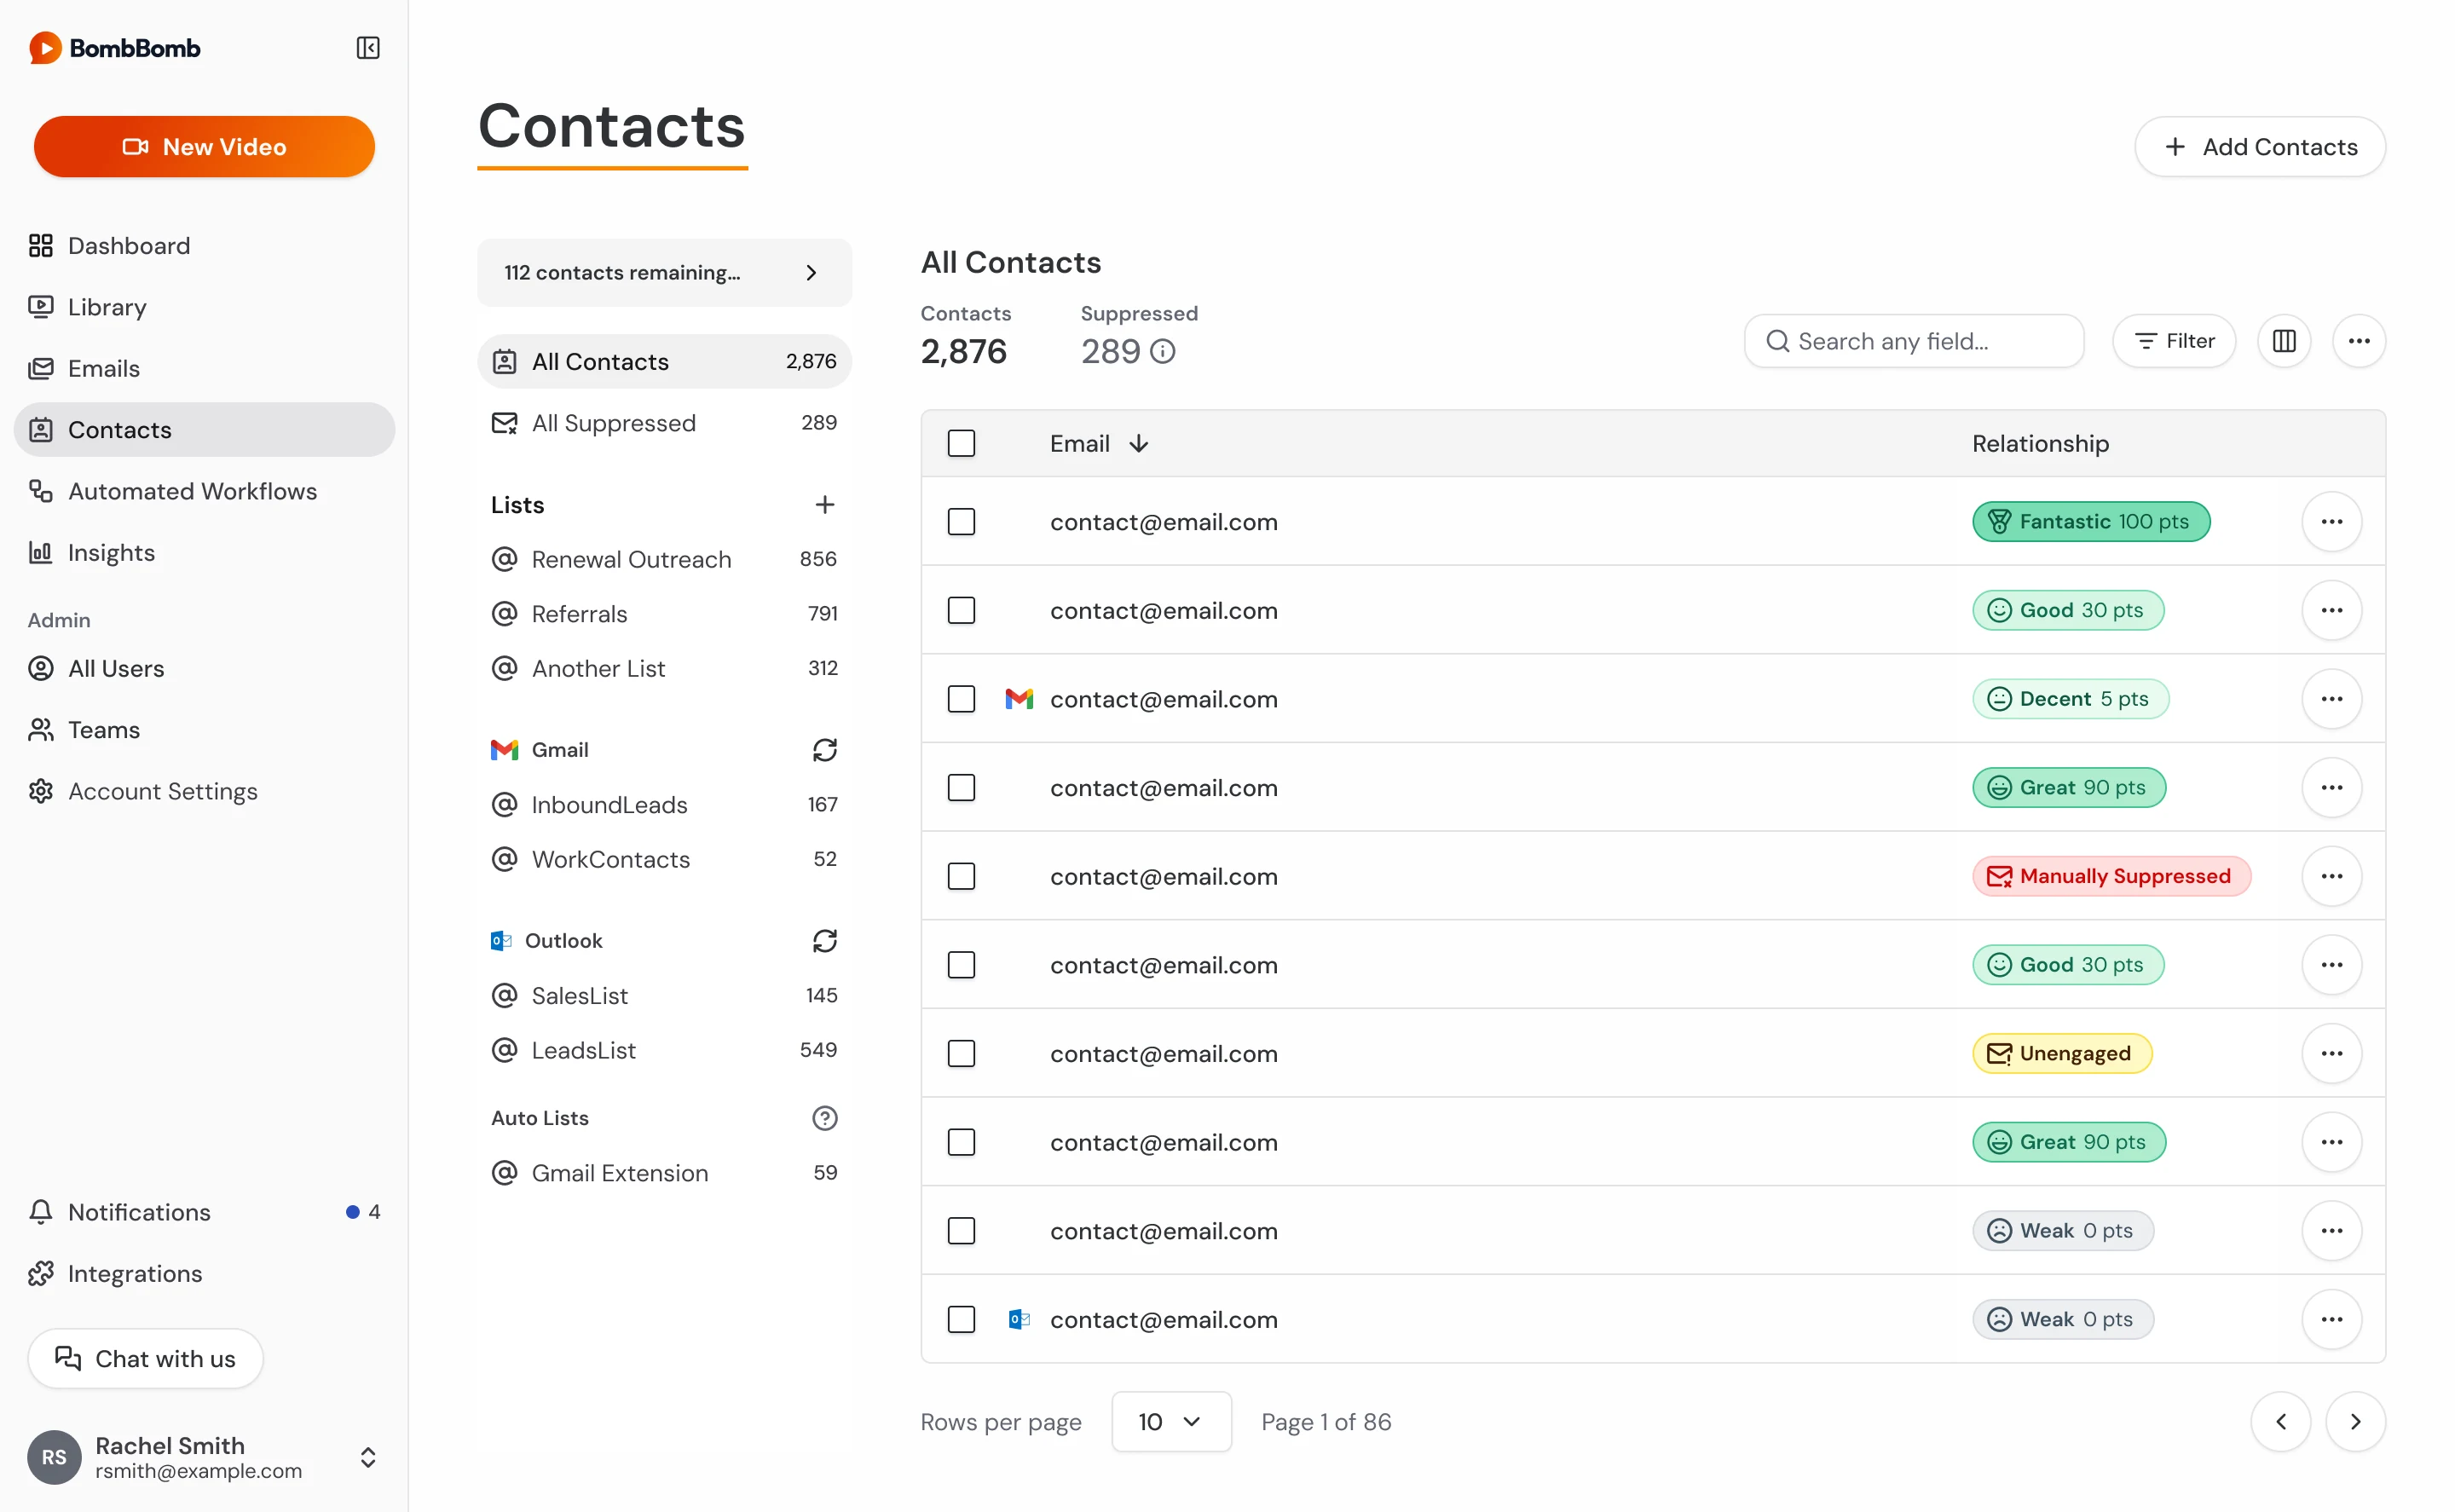2455x1512 pixels.
Task: Click the New Video button
Action: tap(204, 147)
